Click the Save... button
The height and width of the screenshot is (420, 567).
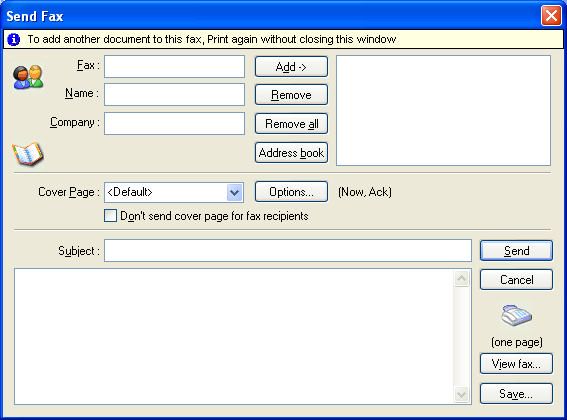tap(516, 393)
